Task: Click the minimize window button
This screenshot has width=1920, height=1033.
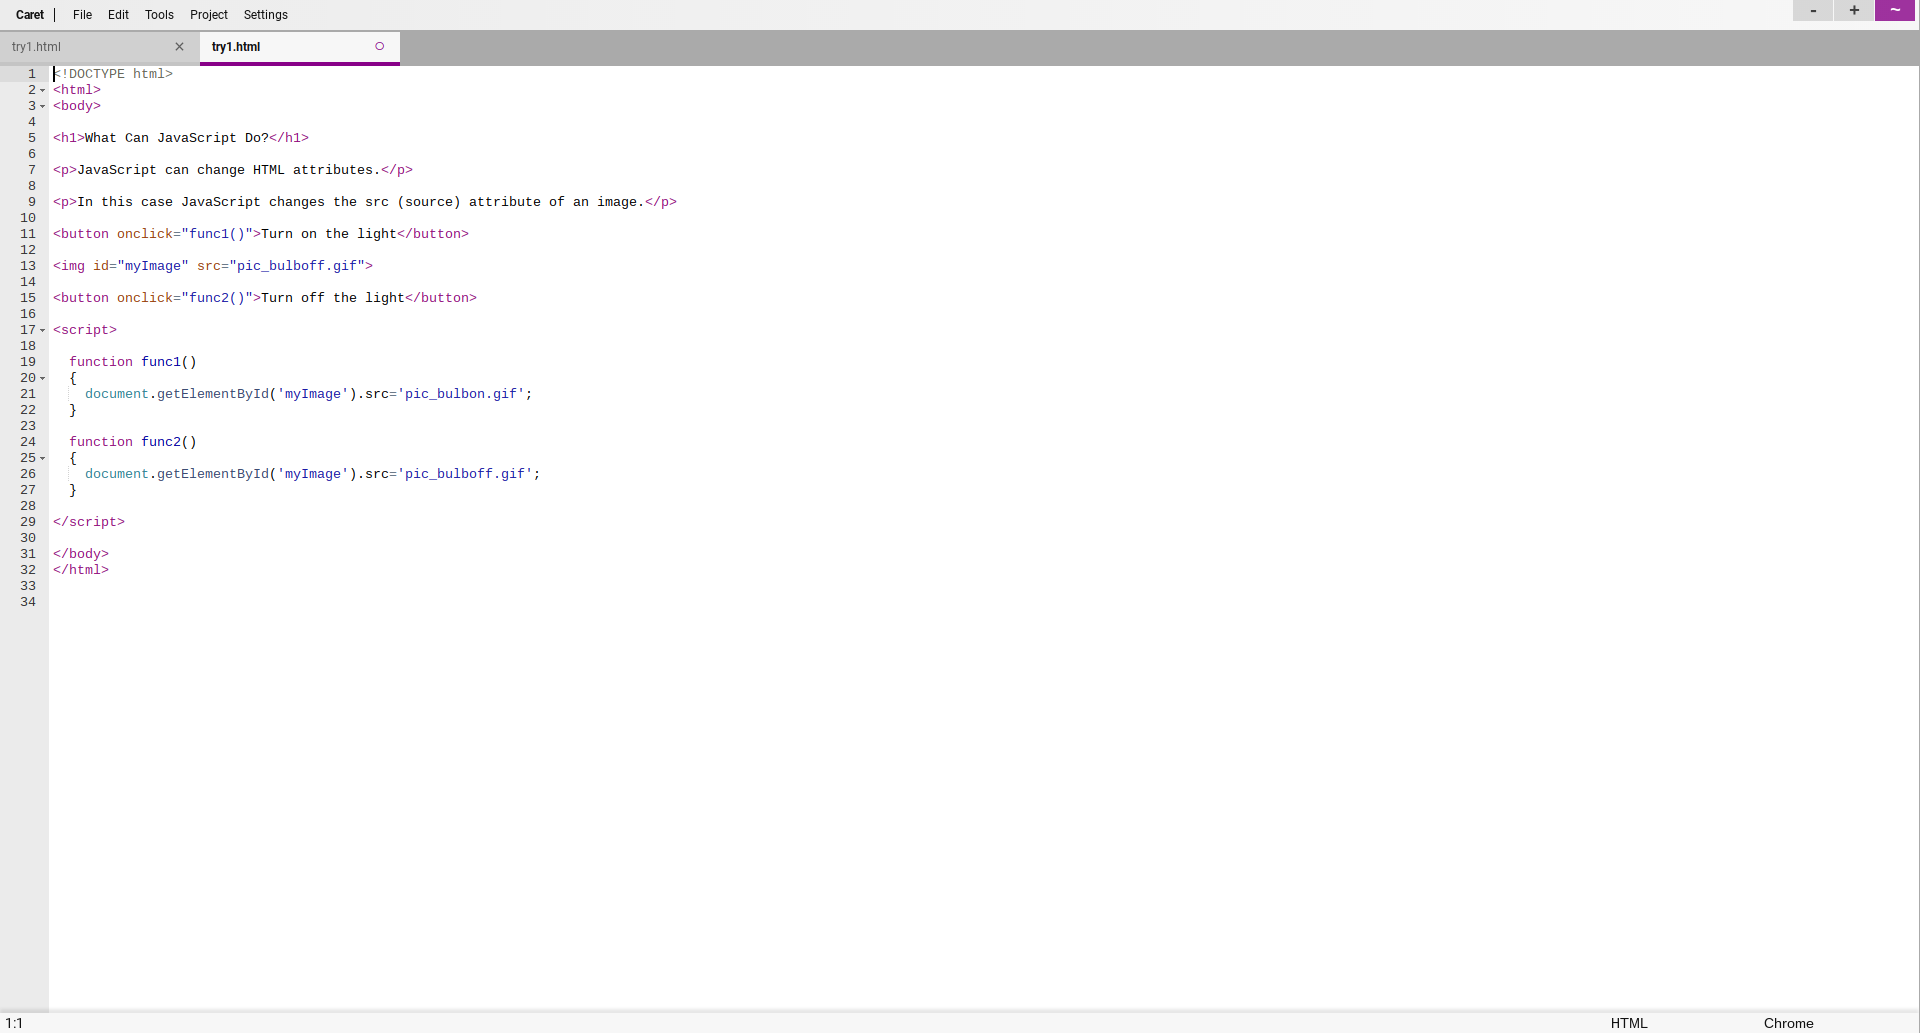Action: point(1813,10)
